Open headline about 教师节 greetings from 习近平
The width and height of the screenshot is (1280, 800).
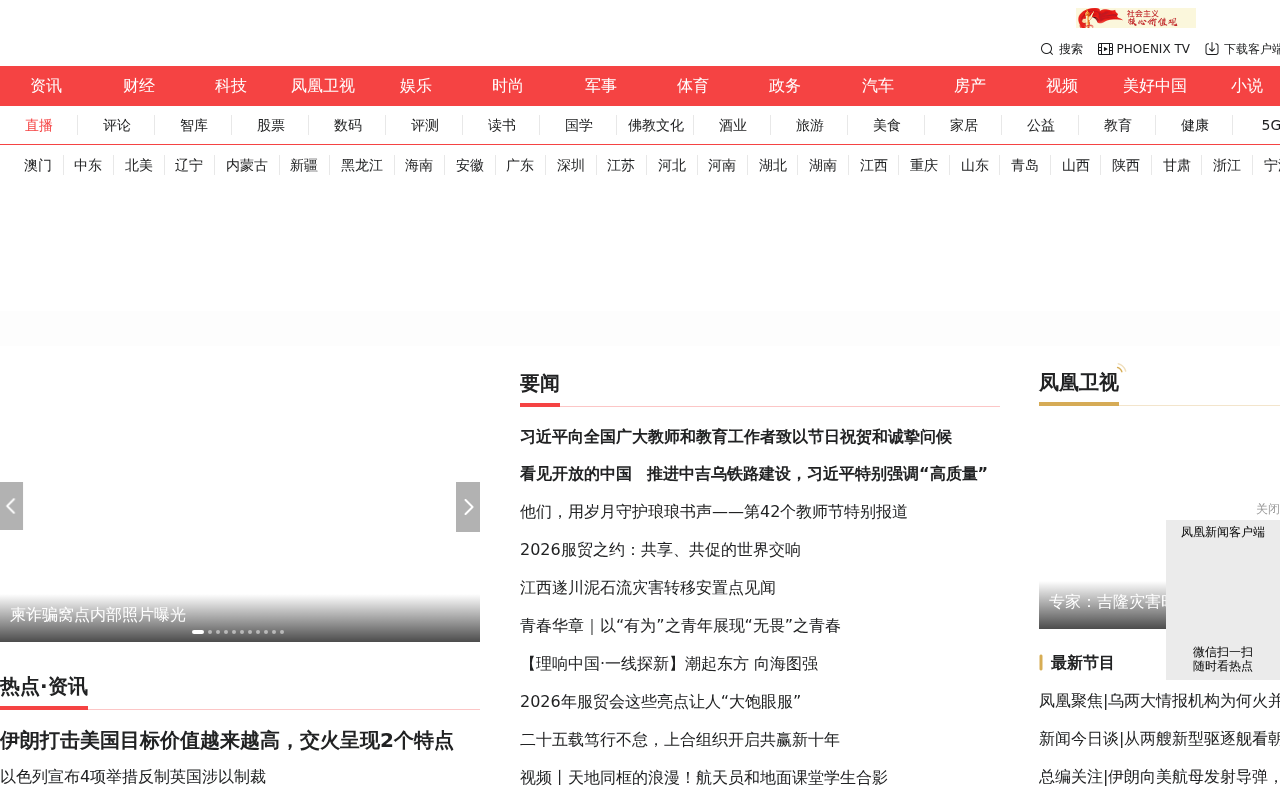click(x=736, y=437)
